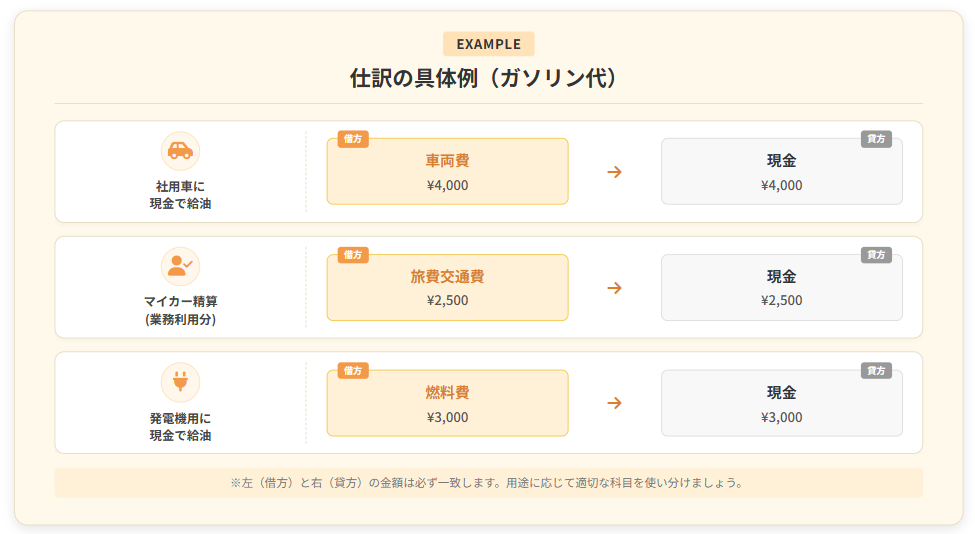This screenshot has height=534, width=975.
Task: Click the car icon for 社用車 row
Action: pyautogui.click(x=180, y=151)
